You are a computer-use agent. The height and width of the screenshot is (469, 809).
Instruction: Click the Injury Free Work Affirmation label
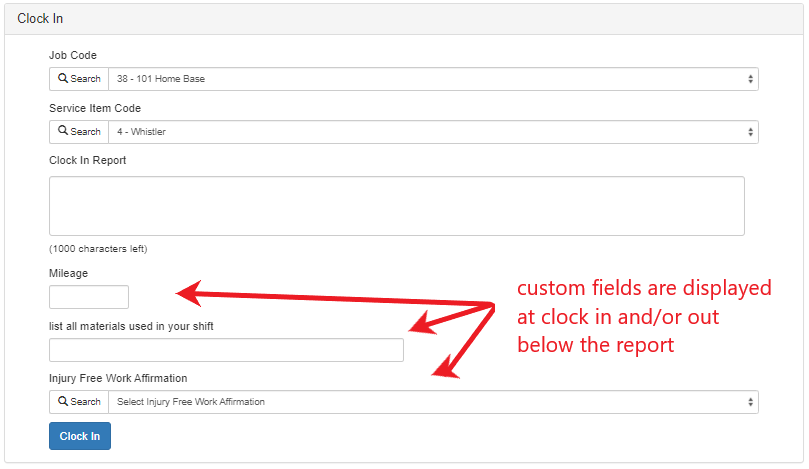(118, 378)
